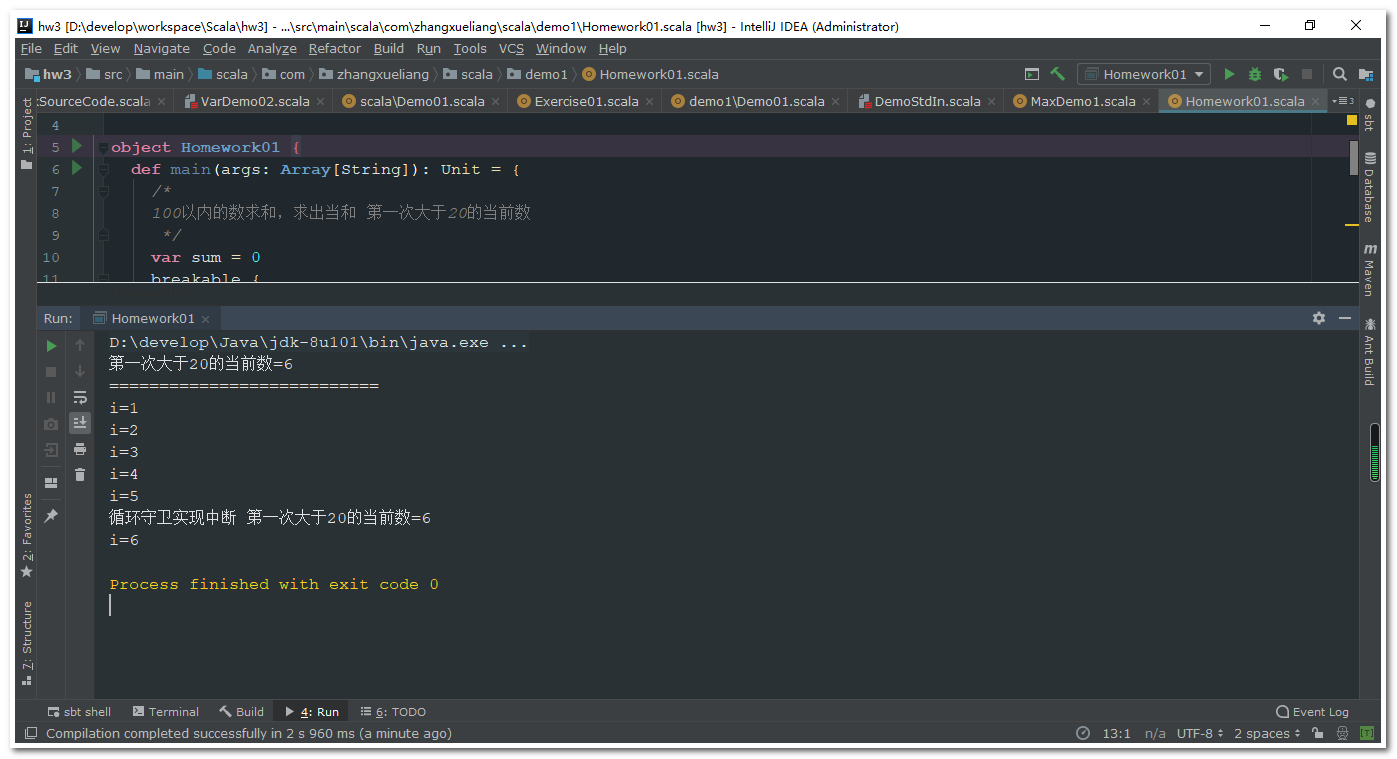Open the 2 spaces indent selector
Image resolution: width=1397 pixels, height=759 pixels.
pos(1267,734)
